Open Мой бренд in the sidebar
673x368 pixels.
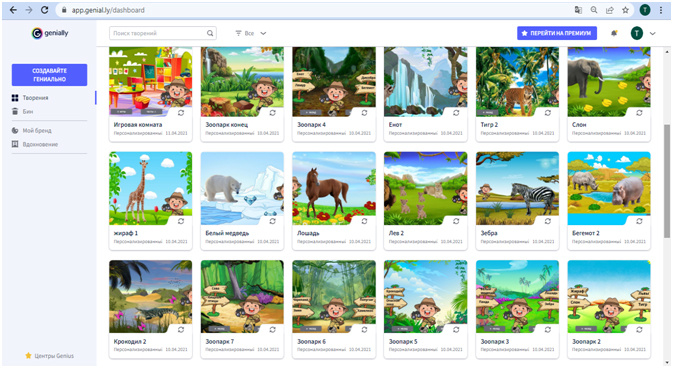tap(32, 131)
